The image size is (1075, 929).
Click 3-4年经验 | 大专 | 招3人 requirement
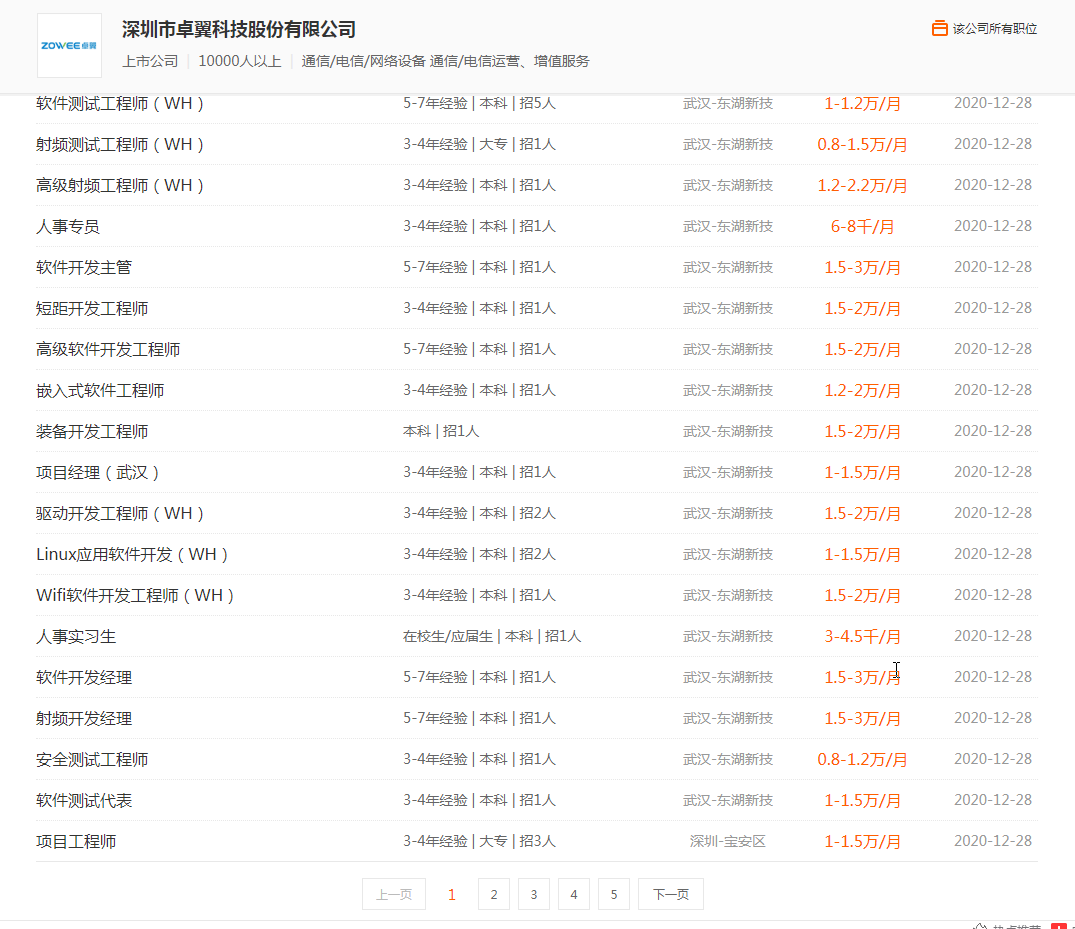(x=479, y=841)
